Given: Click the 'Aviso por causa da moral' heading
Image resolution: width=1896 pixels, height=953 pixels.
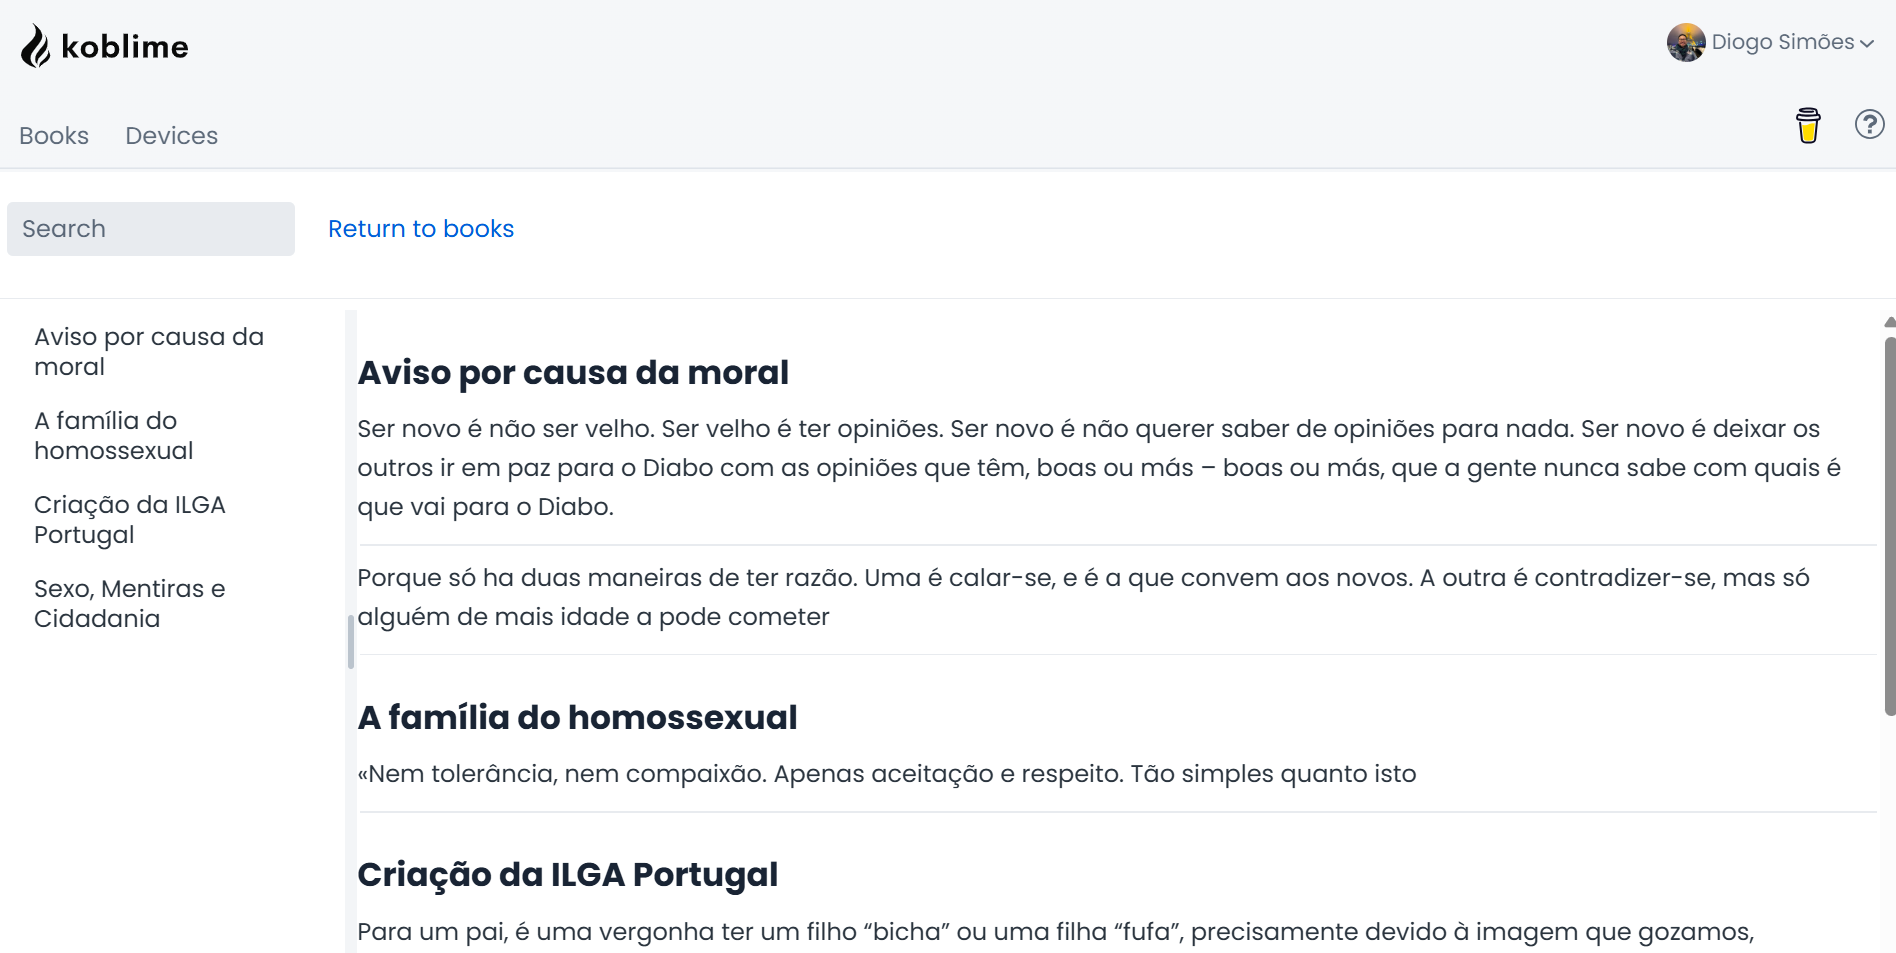Looking at the screenshot, I should click(573, 373).
